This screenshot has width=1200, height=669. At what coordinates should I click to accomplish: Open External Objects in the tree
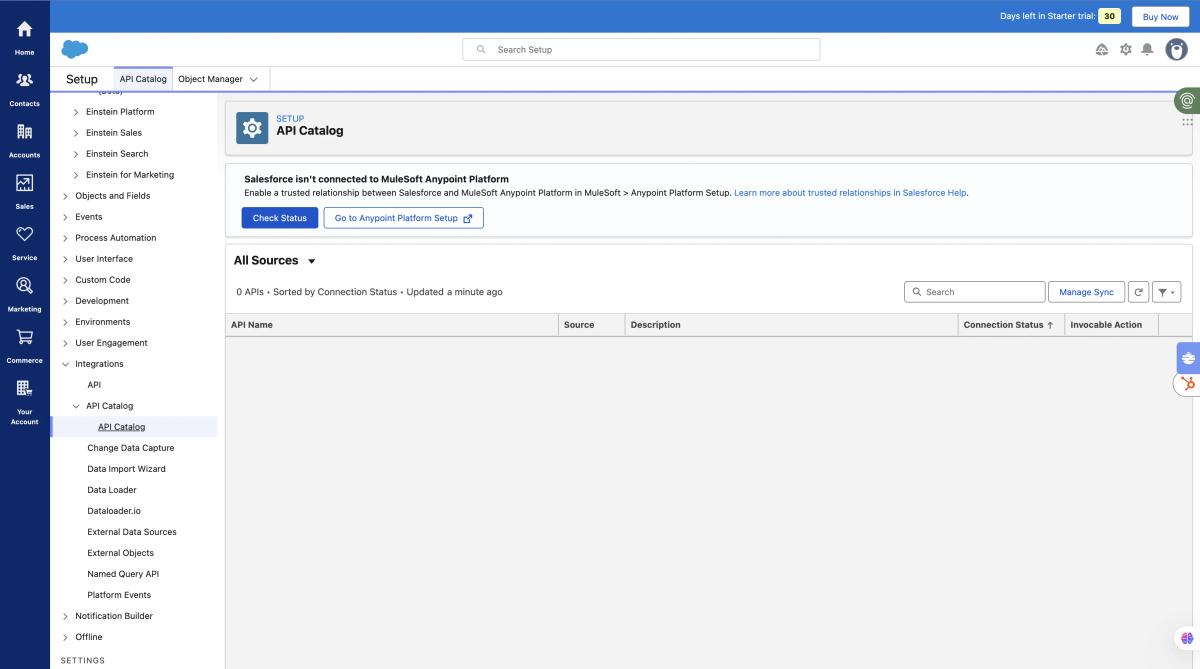[121, 553]
